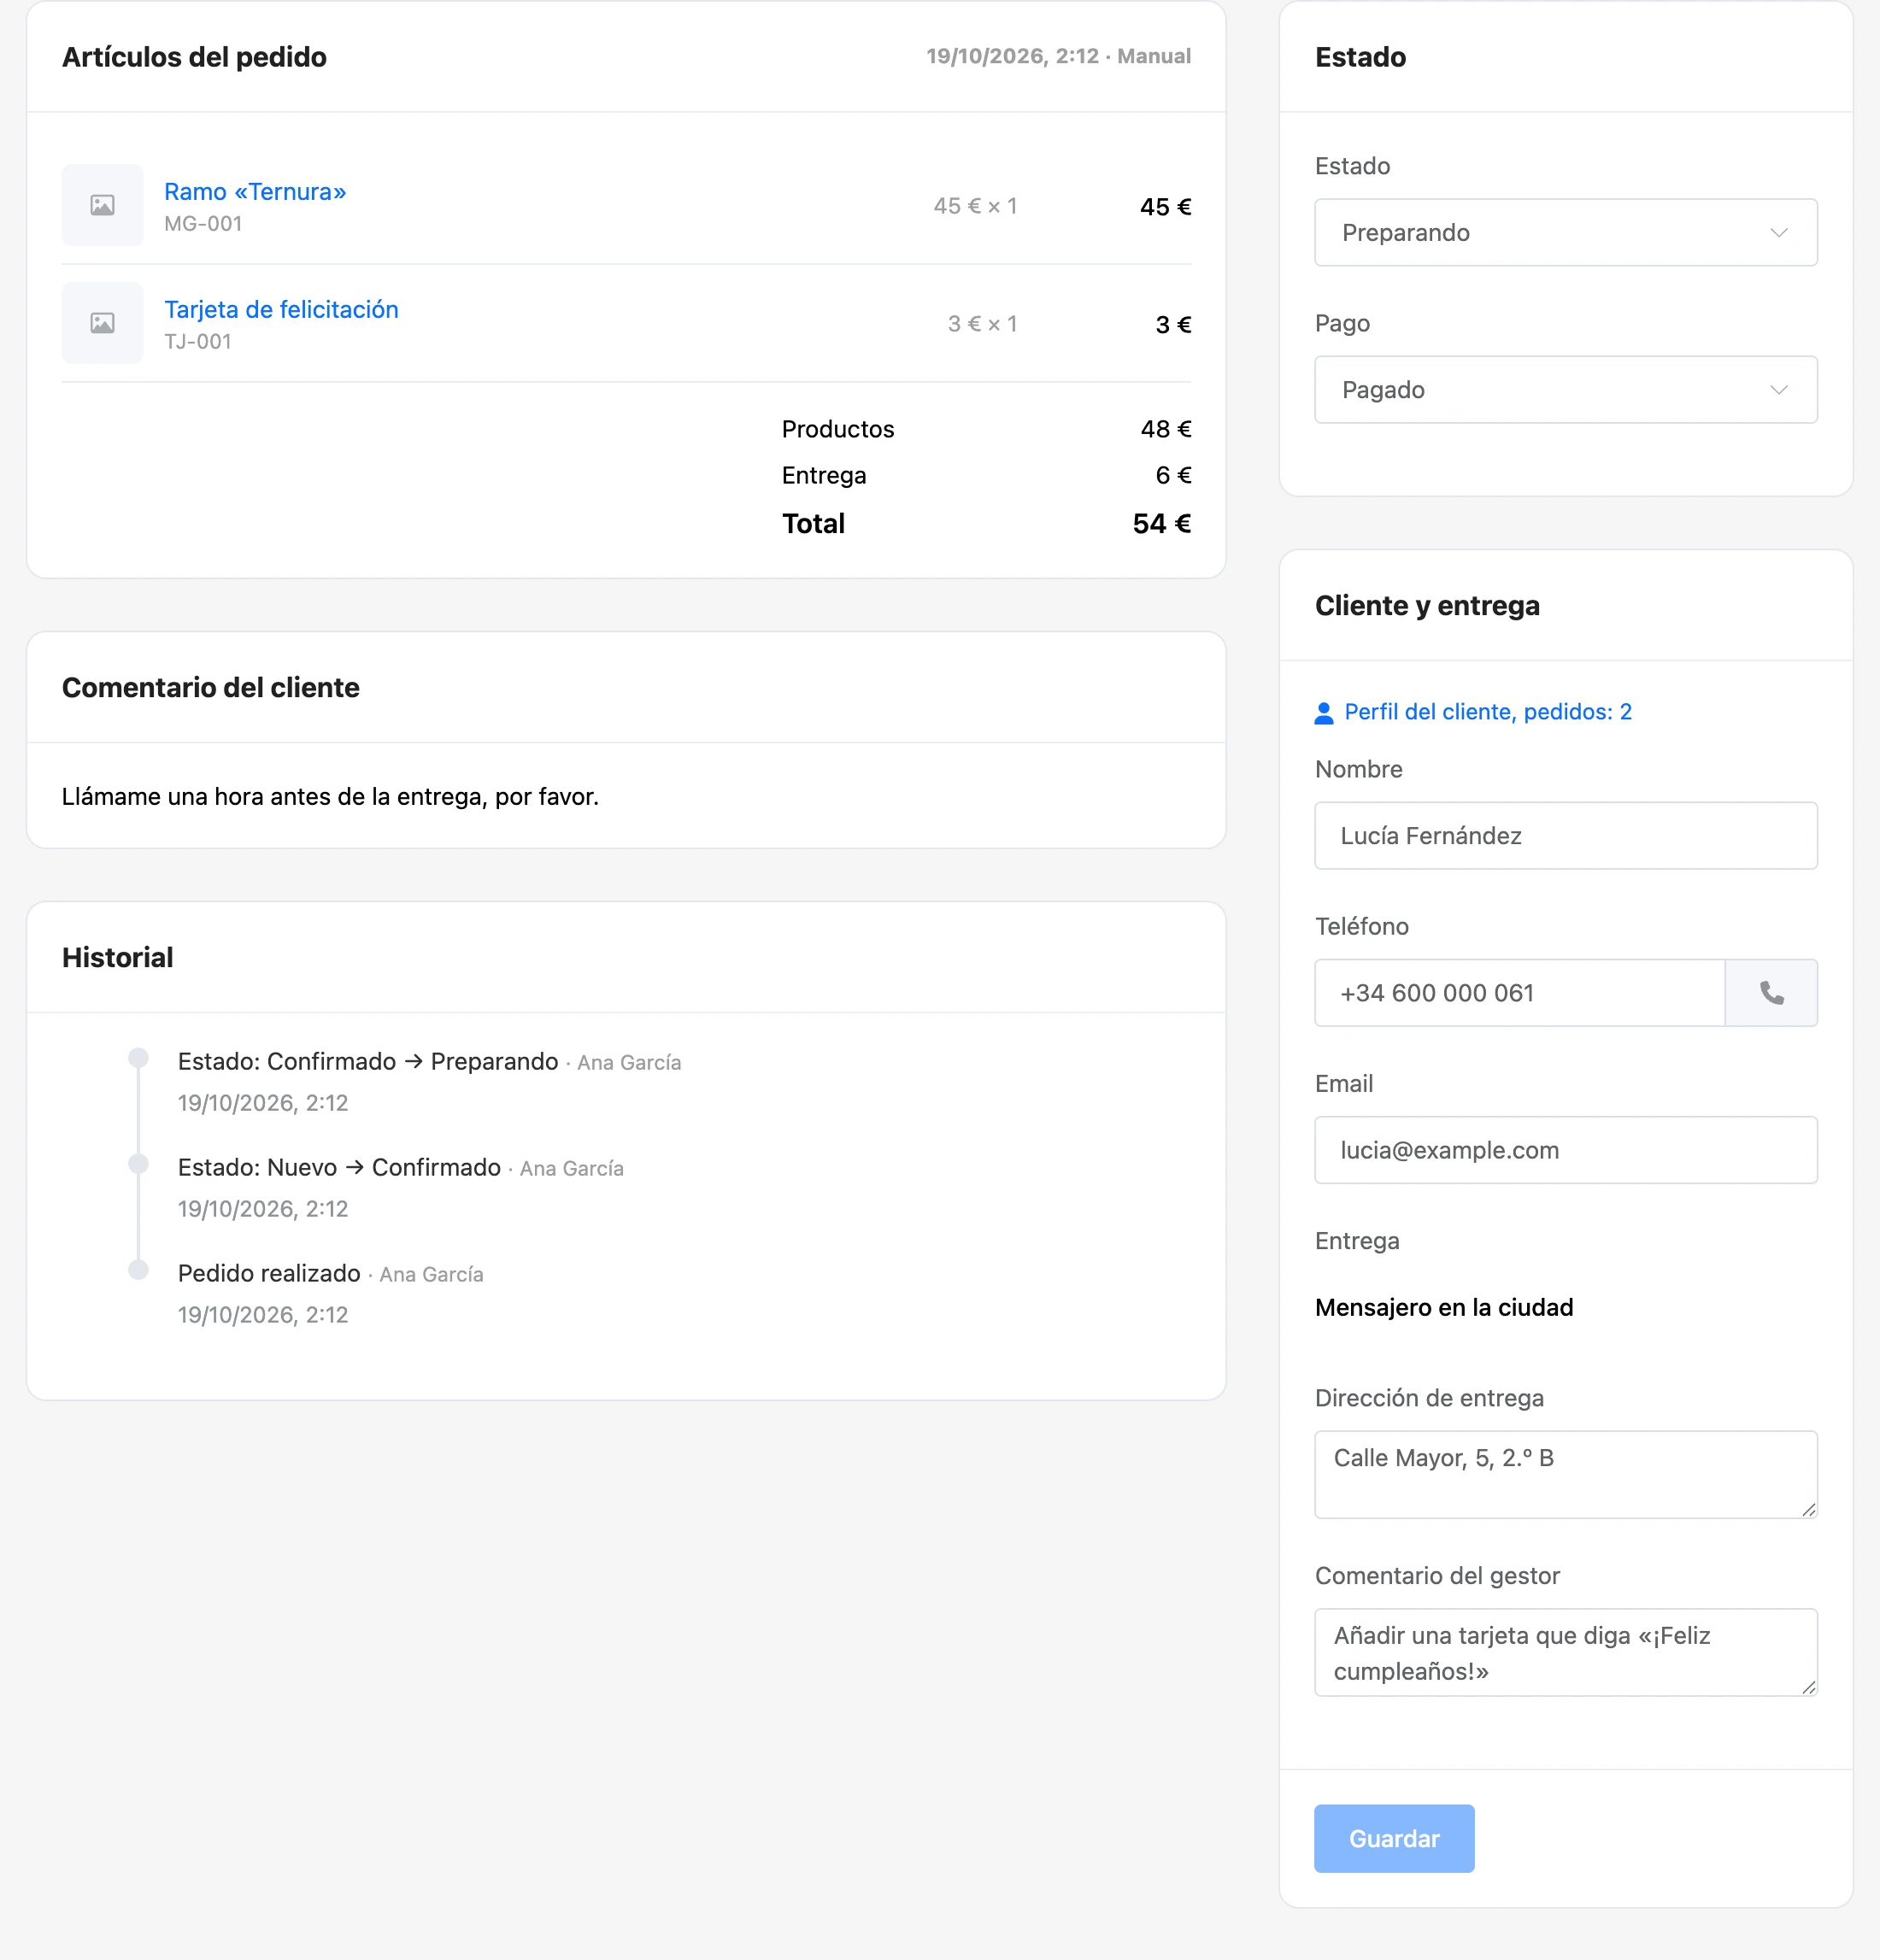The height and width of the screenshot is (1960, 1880).
Task: Click the Guardar button
Action: [x=1394, y=1838]
